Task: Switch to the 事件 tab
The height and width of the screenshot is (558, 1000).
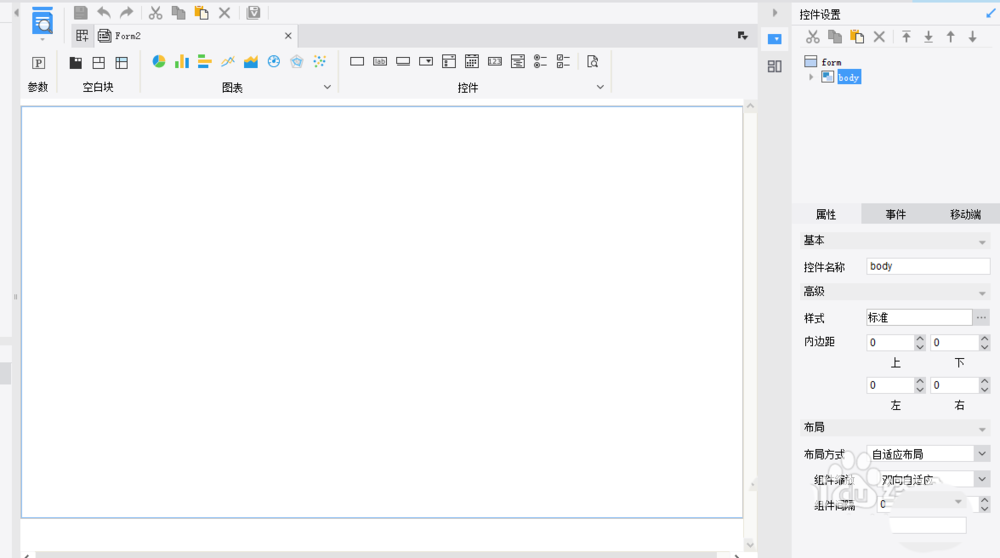Action: [895, 215]
